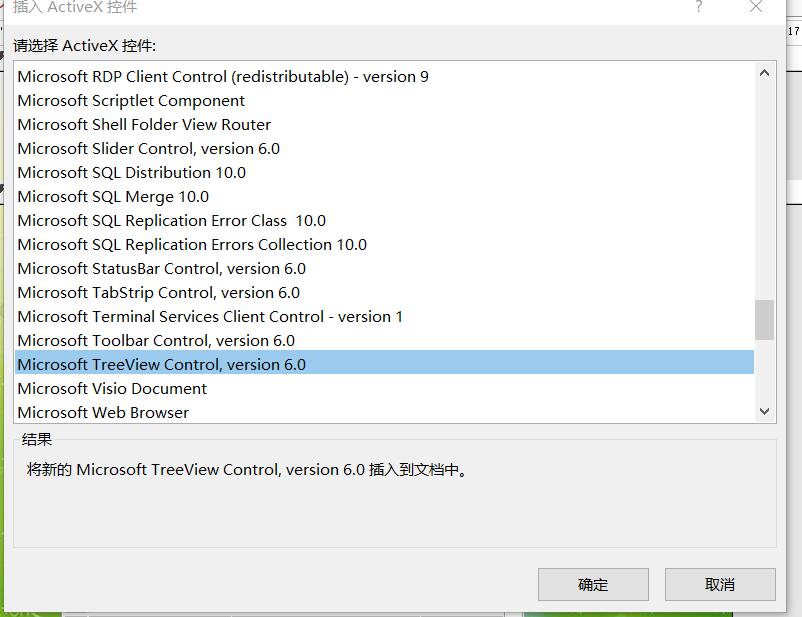Select Microsoft SQL Distribution 10.0

coord(384,173)
